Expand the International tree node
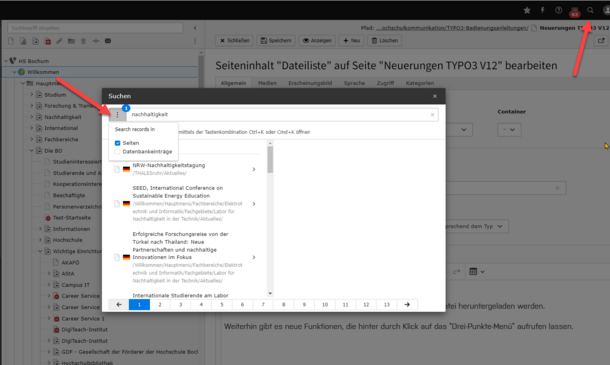The image size is (610, 365). point(32,128)
